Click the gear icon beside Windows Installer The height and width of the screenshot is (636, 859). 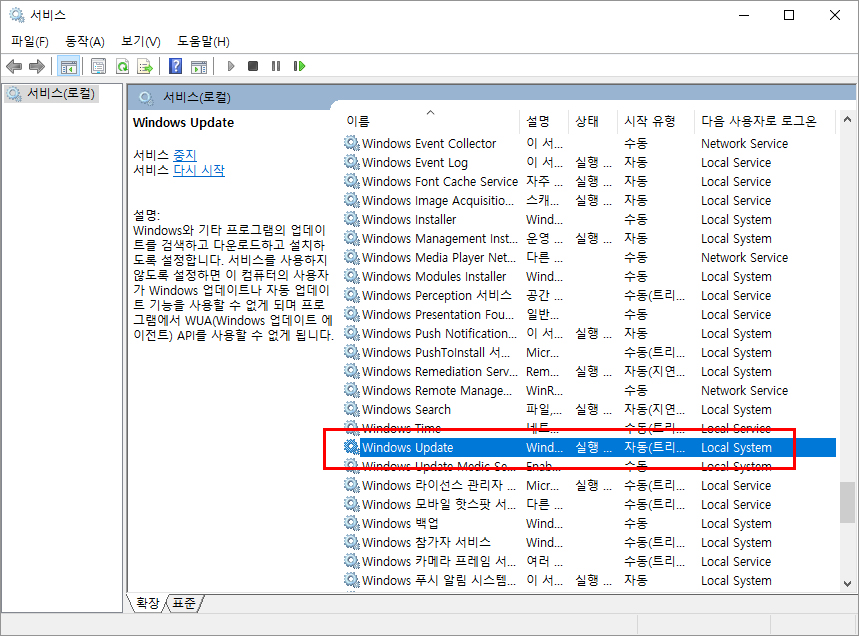pos(351,219)
